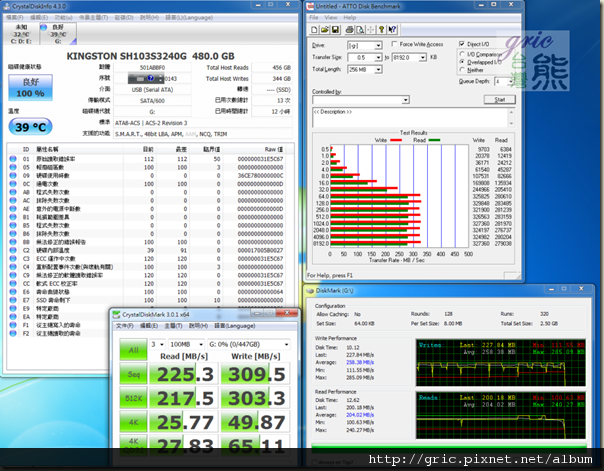This screenshot has height=471, width=604.
Task: Click the Print icon in ATTO toolbar
Action: tap(350, 30)
